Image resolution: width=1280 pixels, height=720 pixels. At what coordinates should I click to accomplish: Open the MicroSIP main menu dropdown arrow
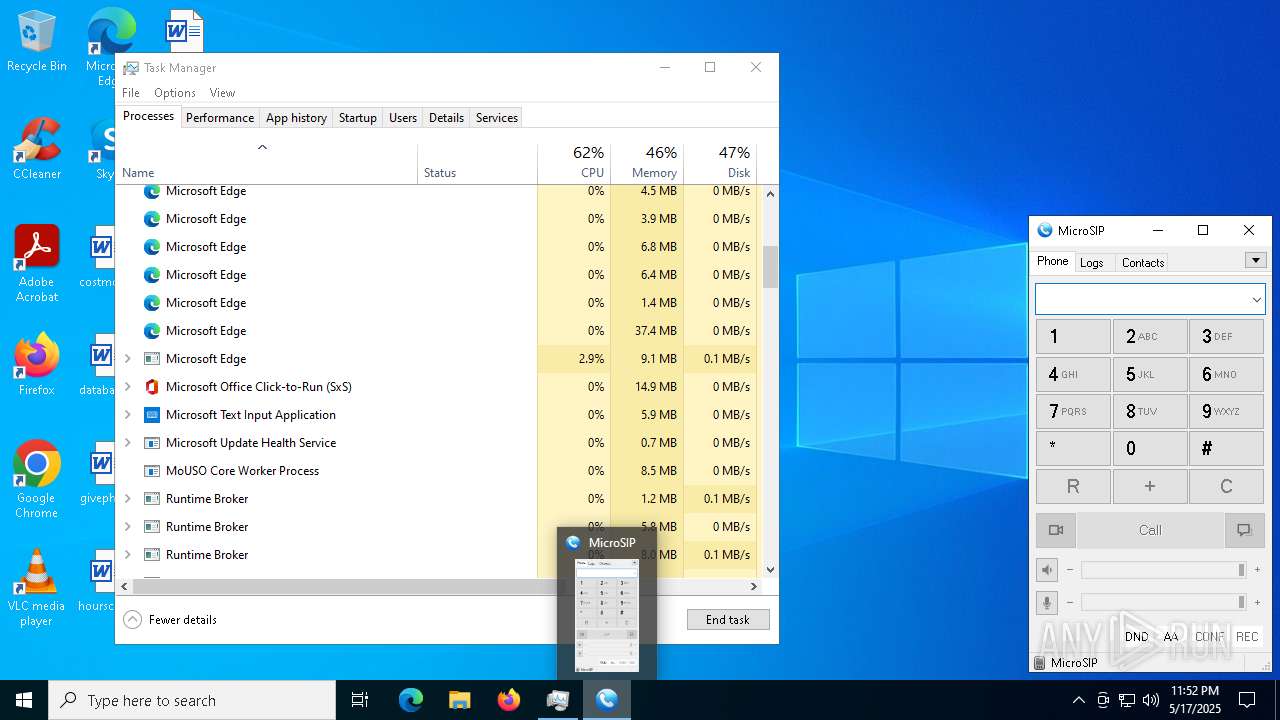click(1256, 260)
